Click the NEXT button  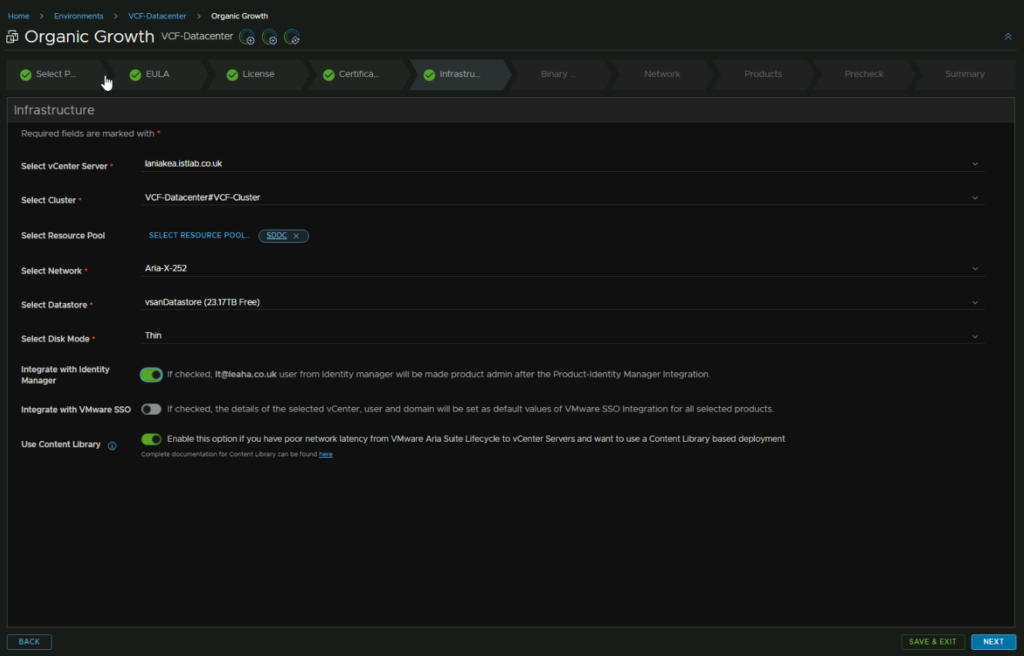[993, 642]
